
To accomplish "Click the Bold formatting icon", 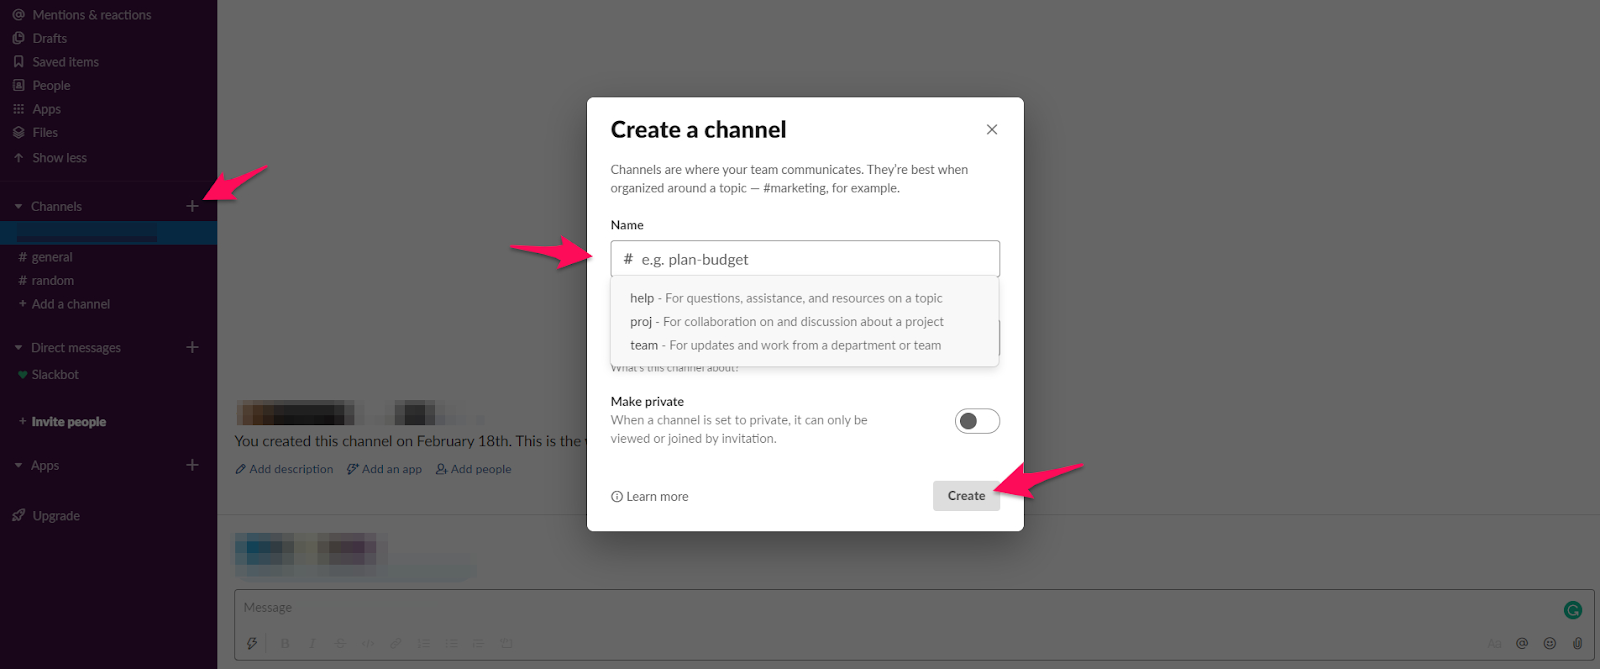I will [285, 643].
